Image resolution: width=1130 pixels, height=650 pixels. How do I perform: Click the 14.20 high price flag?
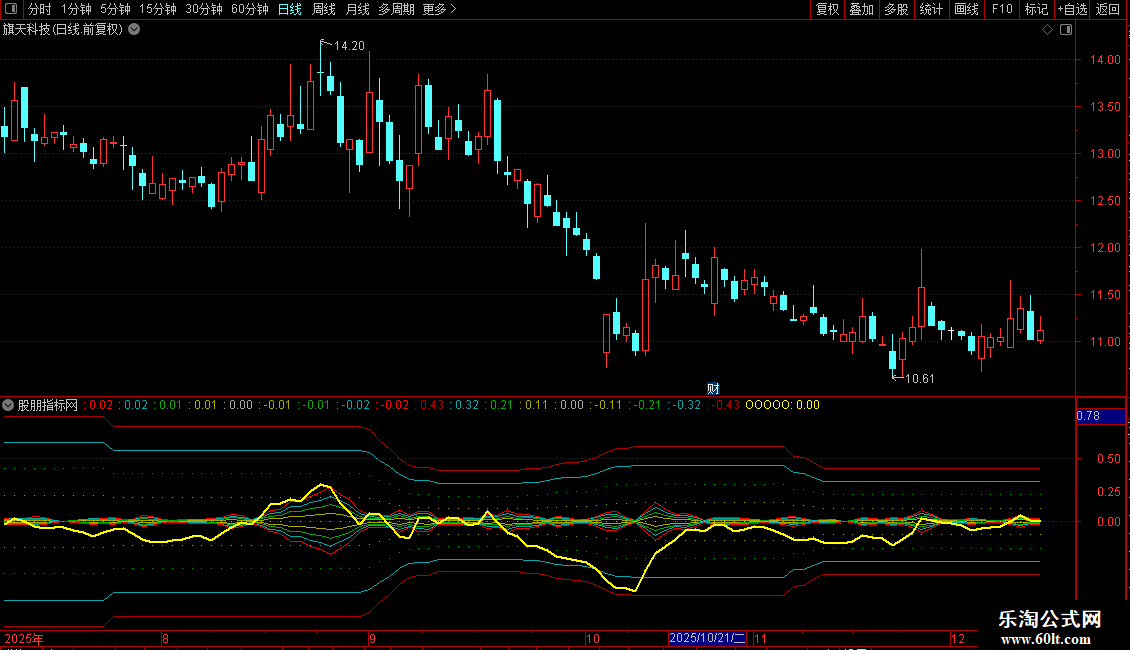click(348, 46)
